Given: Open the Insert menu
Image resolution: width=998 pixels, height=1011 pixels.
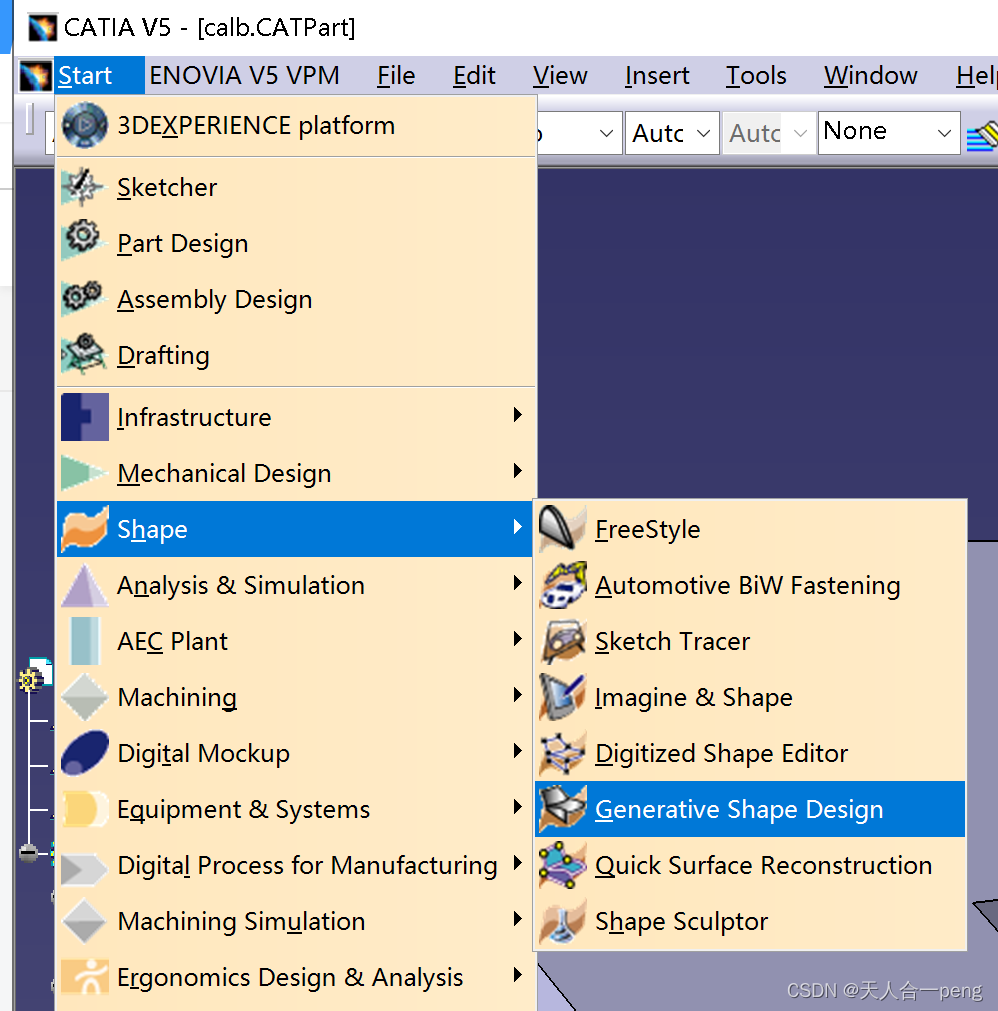Looking at the screenshot, I should click(657, 75).
